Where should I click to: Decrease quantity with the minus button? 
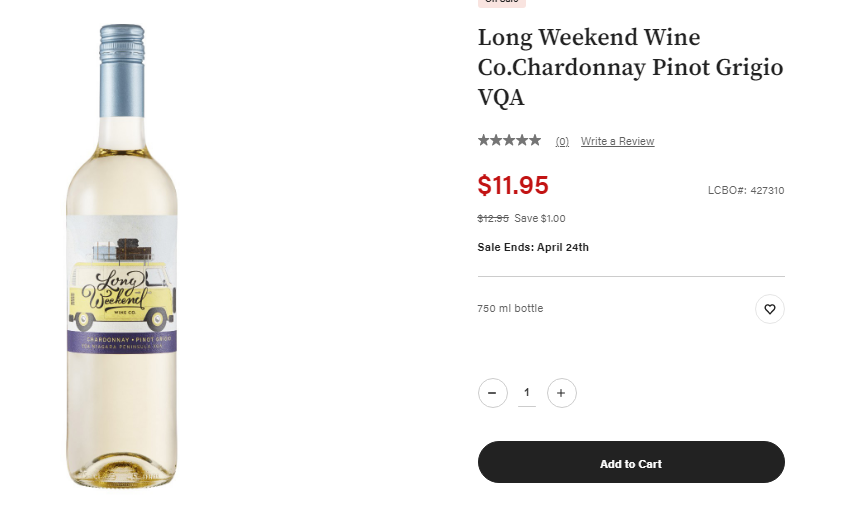pyautogui.click(x=493, y=393)
